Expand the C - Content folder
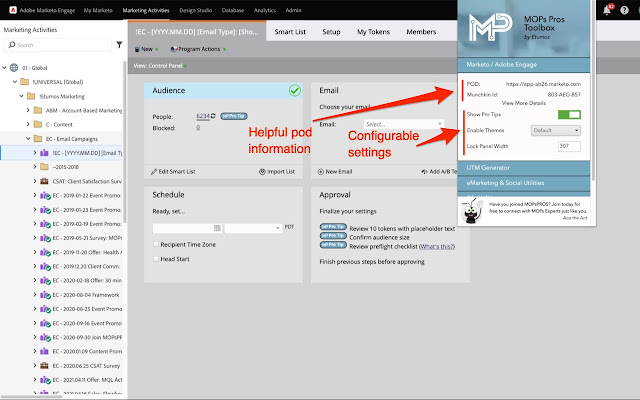The width and height of the screenshot is (640, 400). tap(28, 124)
